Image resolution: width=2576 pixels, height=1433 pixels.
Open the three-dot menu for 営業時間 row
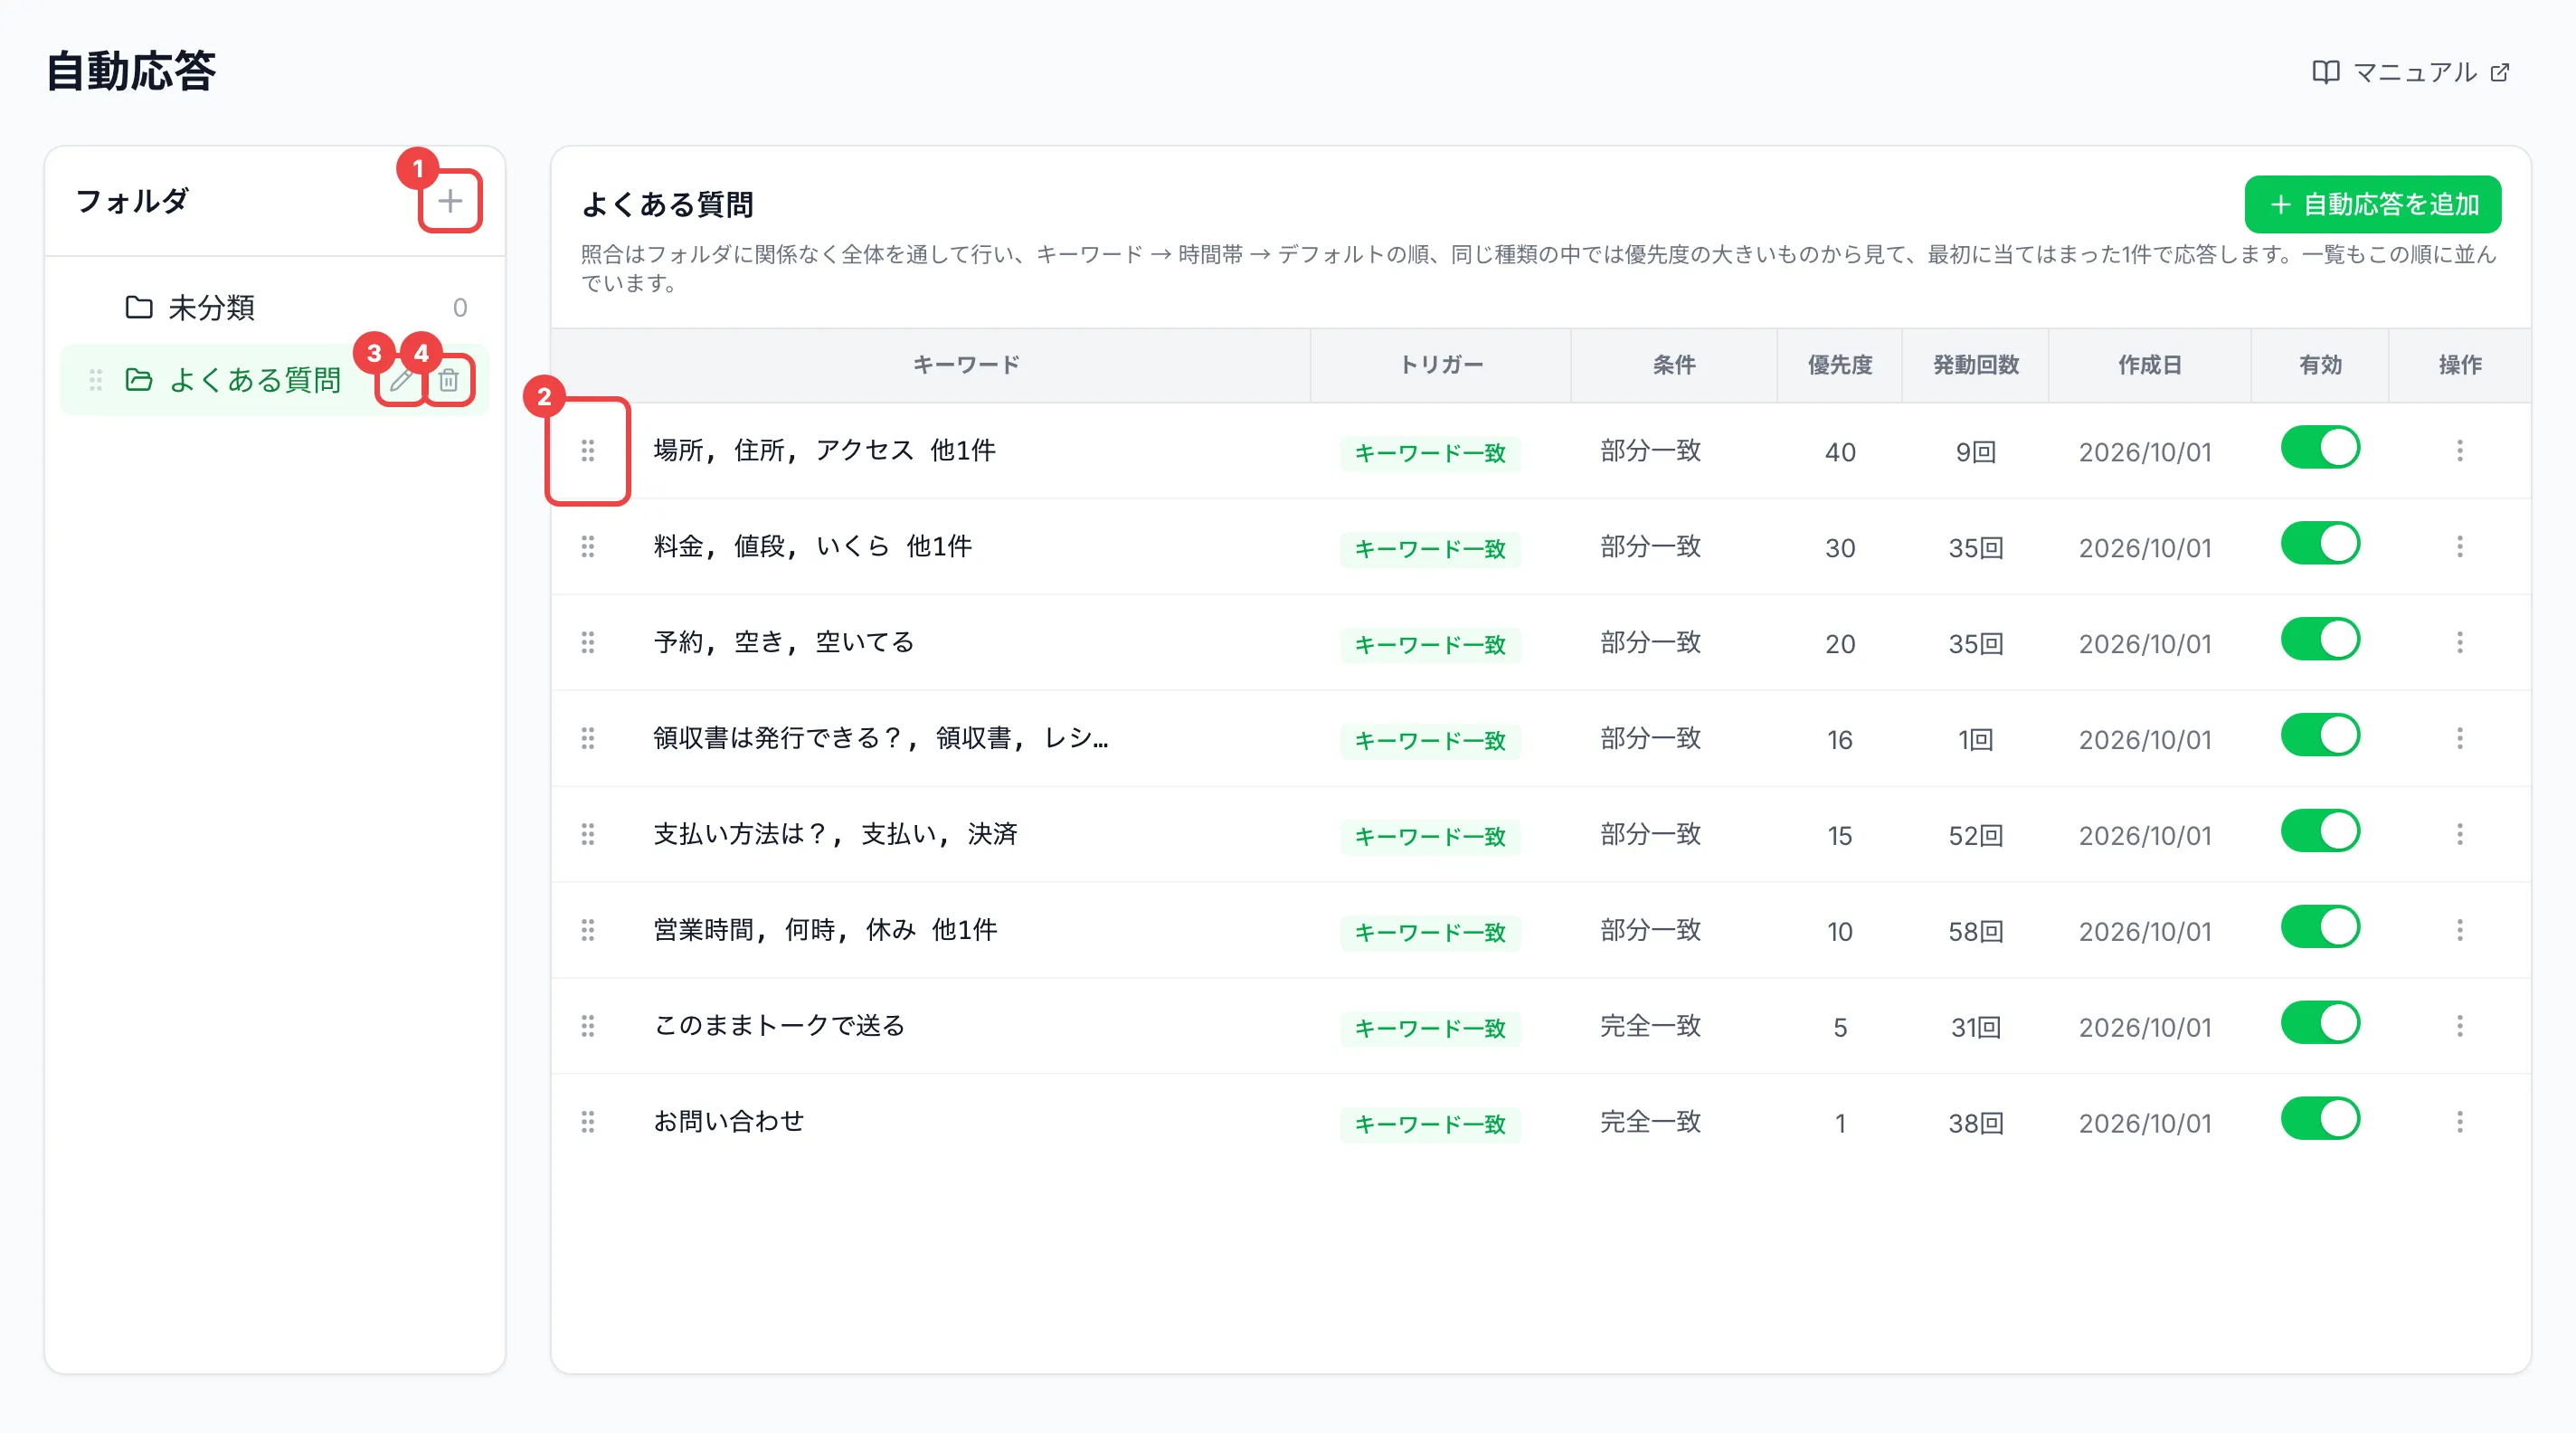[2460, 931]
